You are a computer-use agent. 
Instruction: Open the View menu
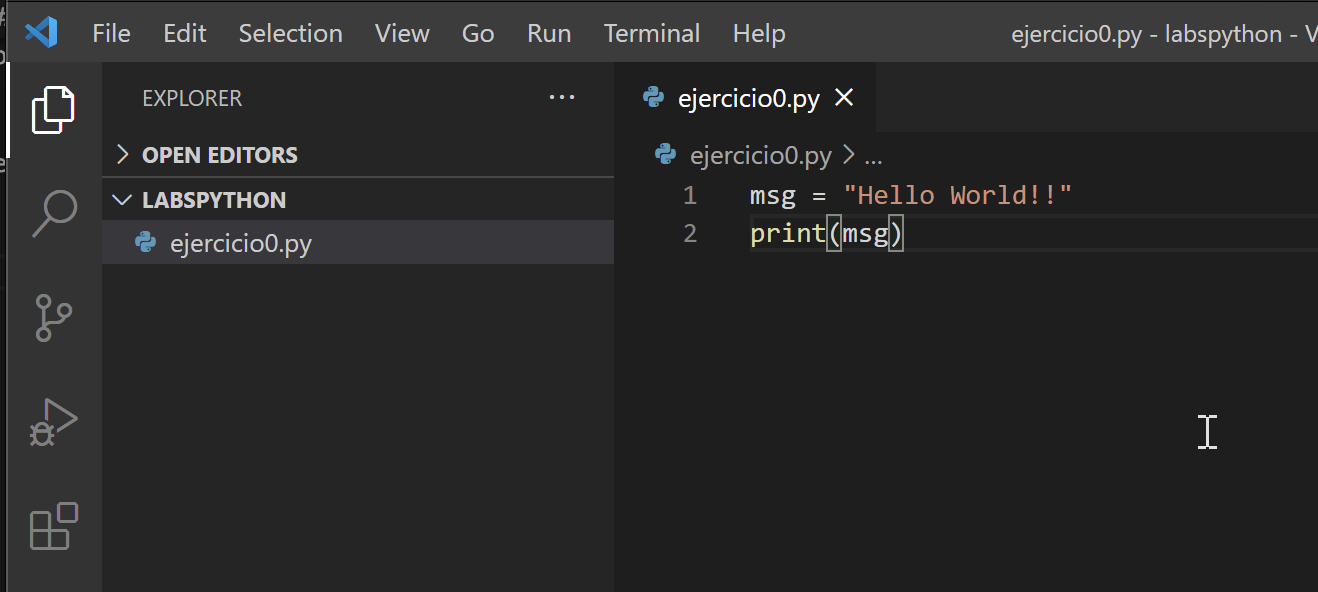click(402, 33)
